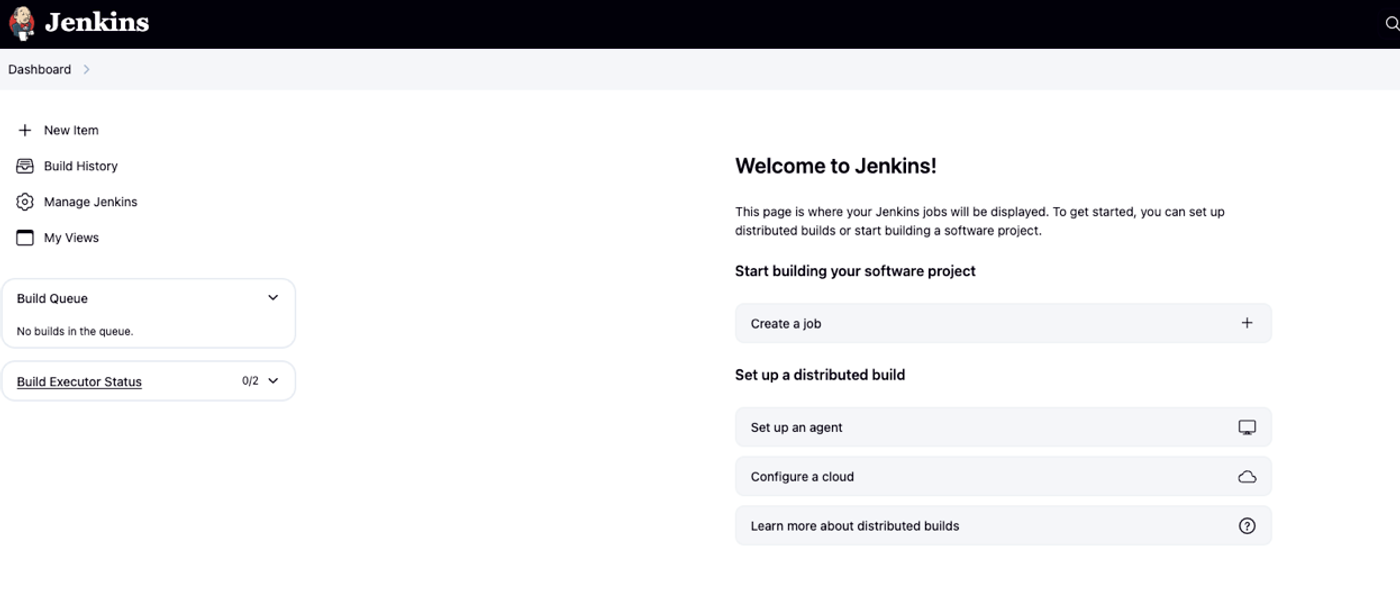Image resolution: width=1400 pixels, height=604 pixels.
Task: Collapse the Build Queue panel chevron
Action: (x=273, y=298)
